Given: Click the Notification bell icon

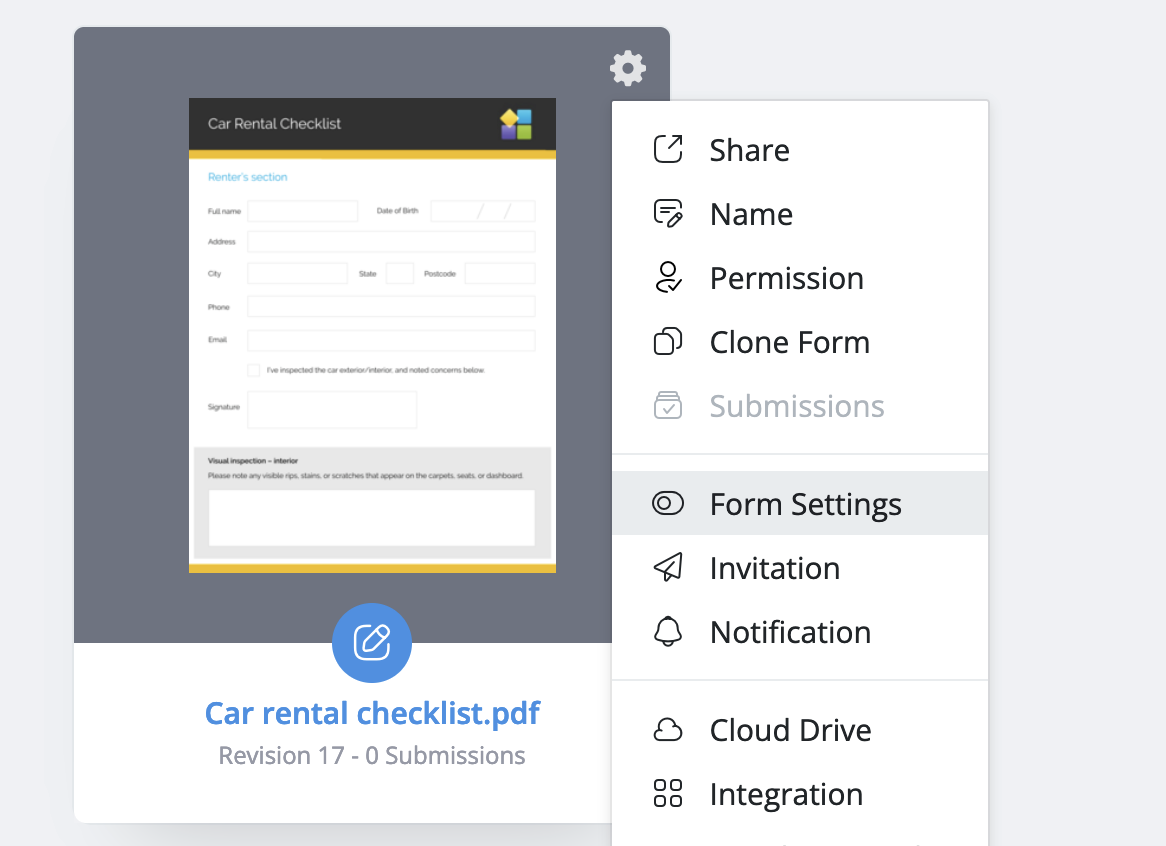Looking at the screenshot, I should point(667,632).
